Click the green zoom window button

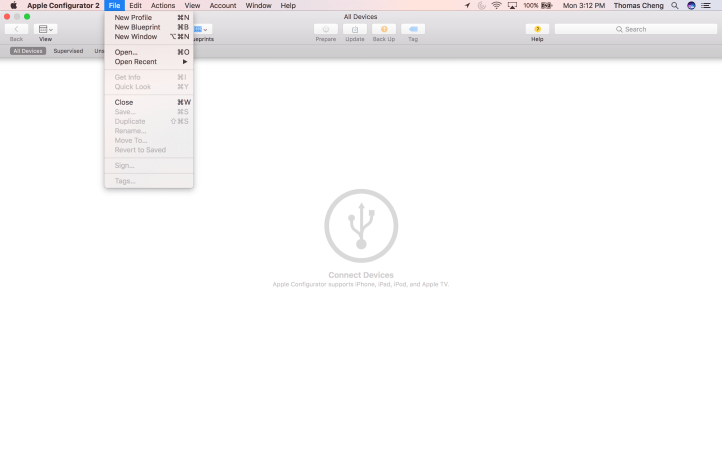point(27,17)
